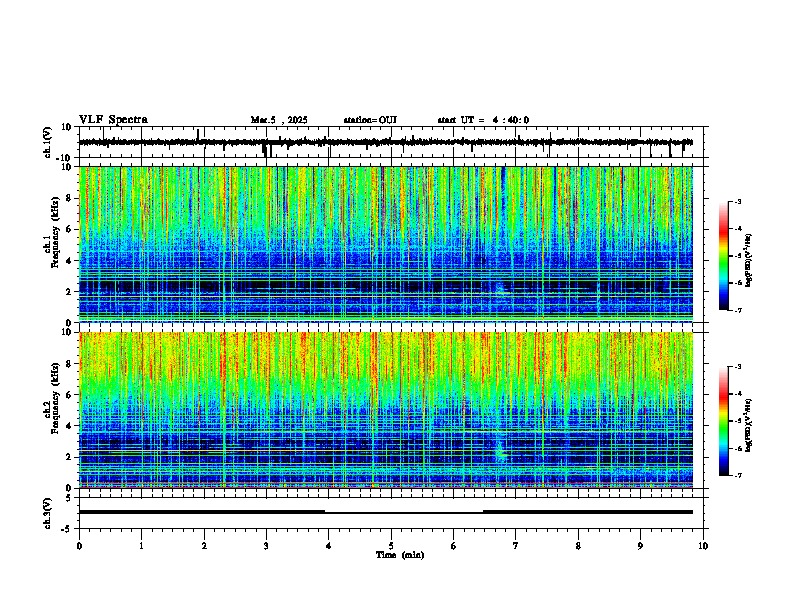
Task: Click the "2" tick on the time axis
Action: point(204,546)
